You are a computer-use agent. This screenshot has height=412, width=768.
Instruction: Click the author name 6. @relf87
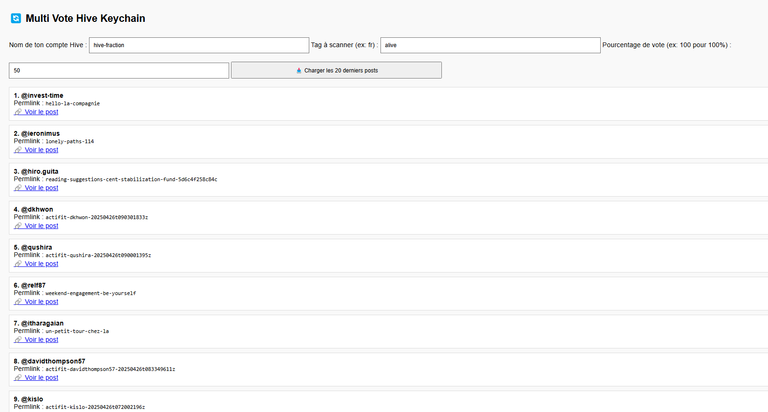pos(29,285)
